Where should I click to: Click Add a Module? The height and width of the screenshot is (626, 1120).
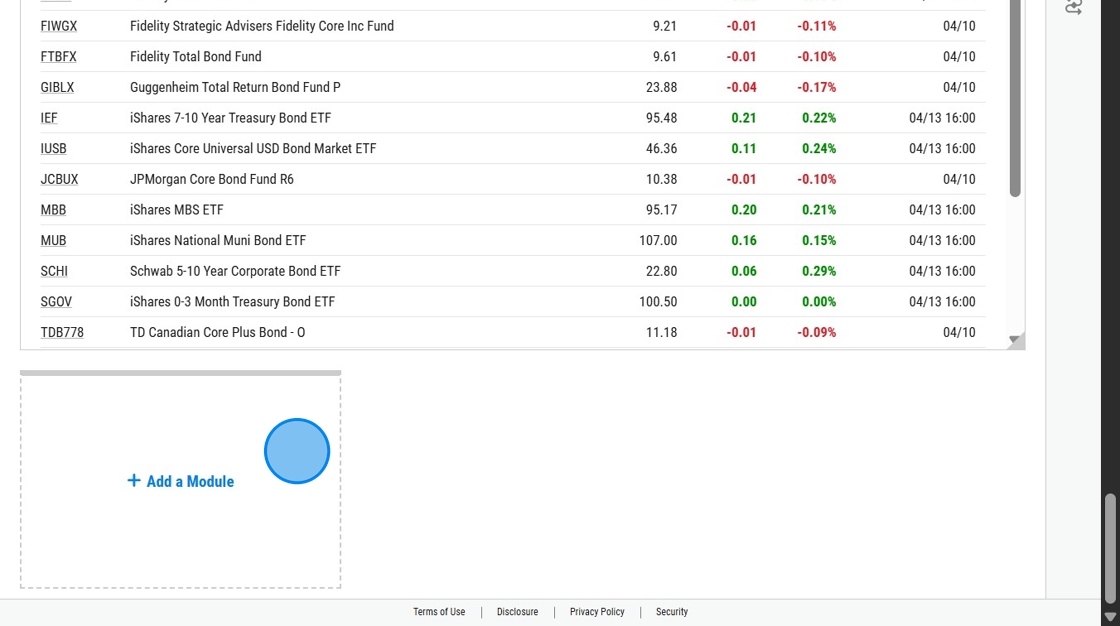181,482
